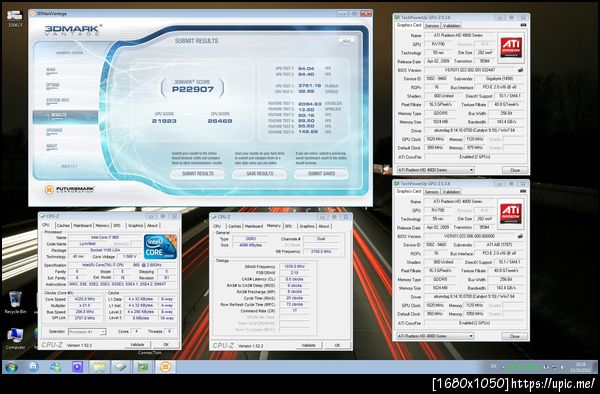Screen dimensions: 600x394
Task: Select Graphics Card tab in top GPU-Z window
Action: point(409,25)
